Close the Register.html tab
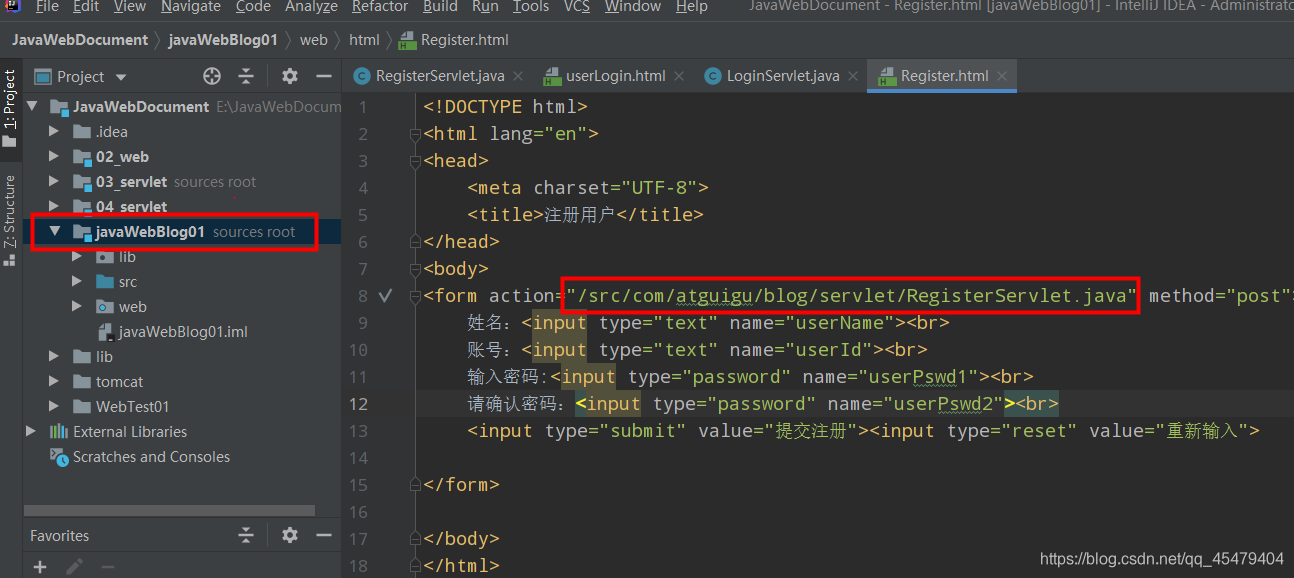1294x578 pixels. (x=1002, y=76)
